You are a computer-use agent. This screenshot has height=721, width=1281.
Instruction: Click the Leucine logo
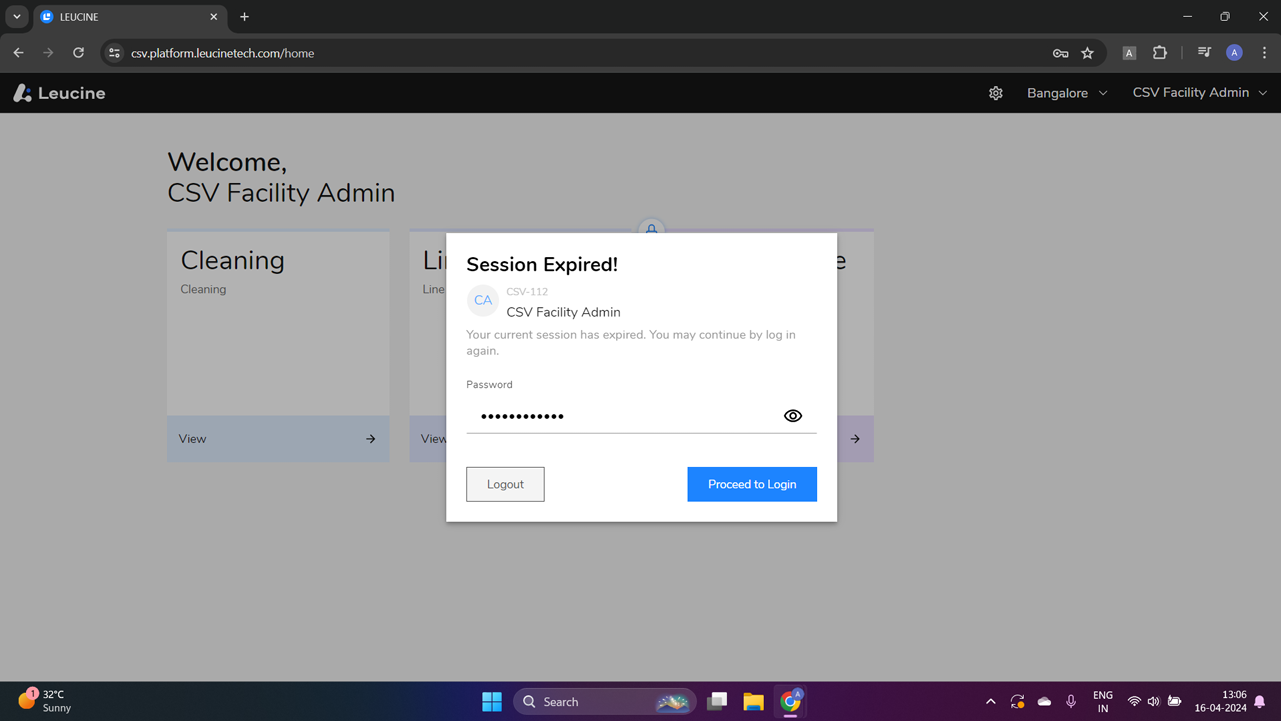58,92
